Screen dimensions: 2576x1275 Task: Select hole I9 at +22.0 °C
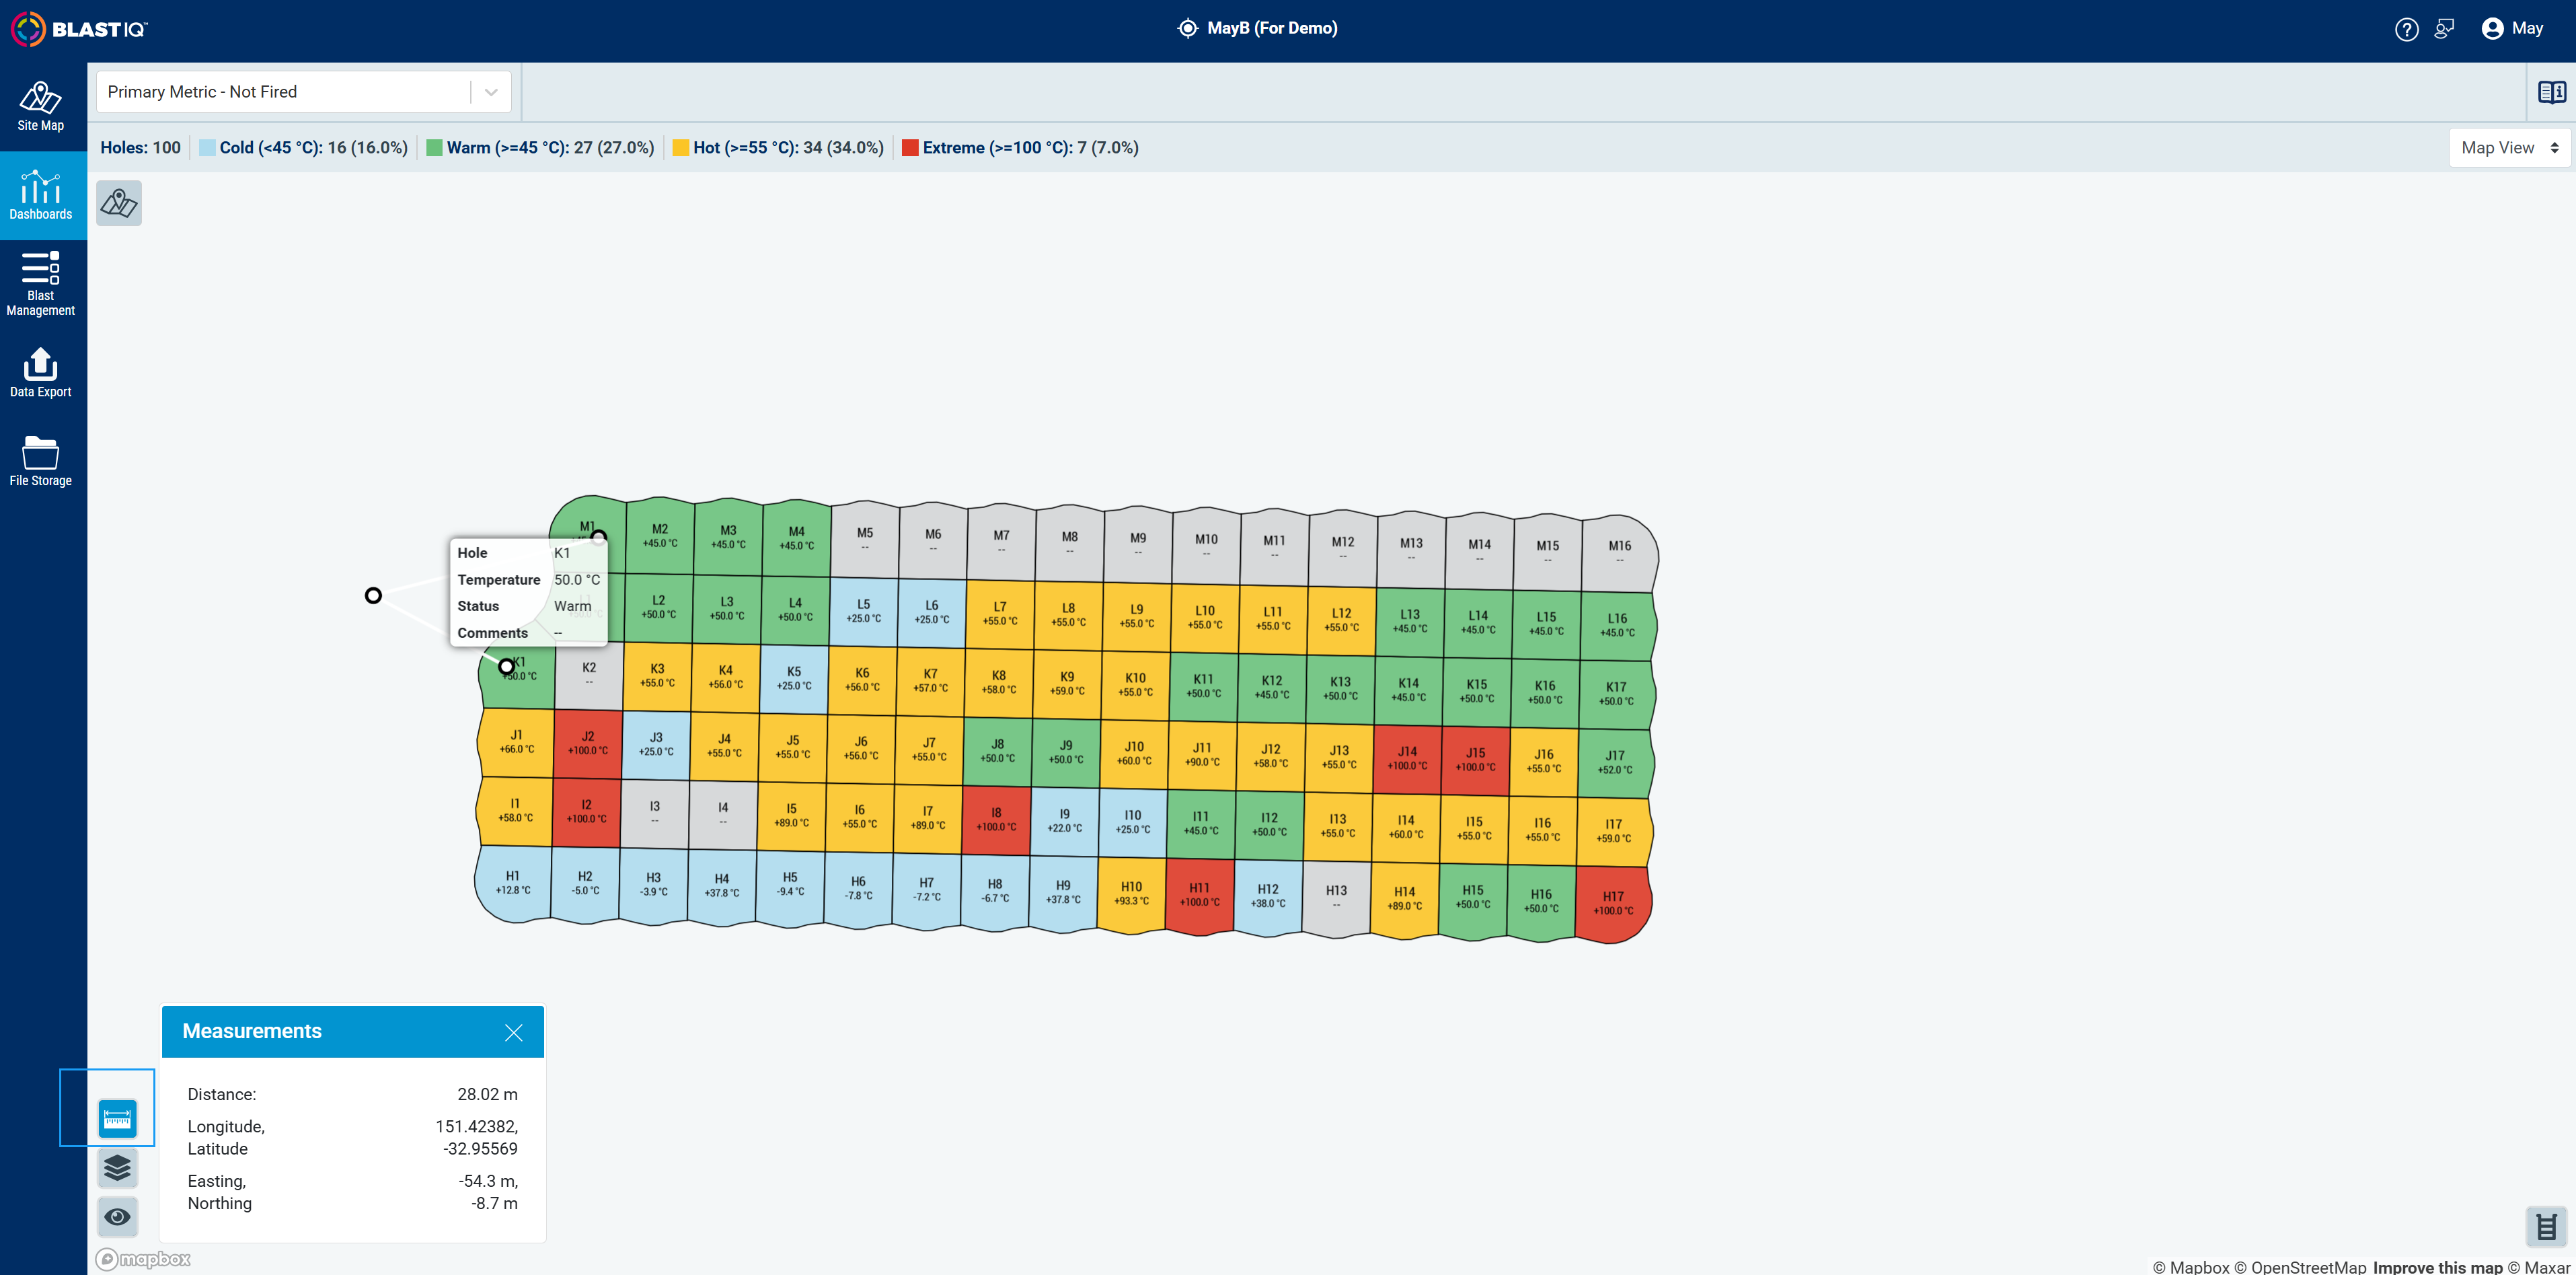pyautogui.click(x=1064, y=821)
